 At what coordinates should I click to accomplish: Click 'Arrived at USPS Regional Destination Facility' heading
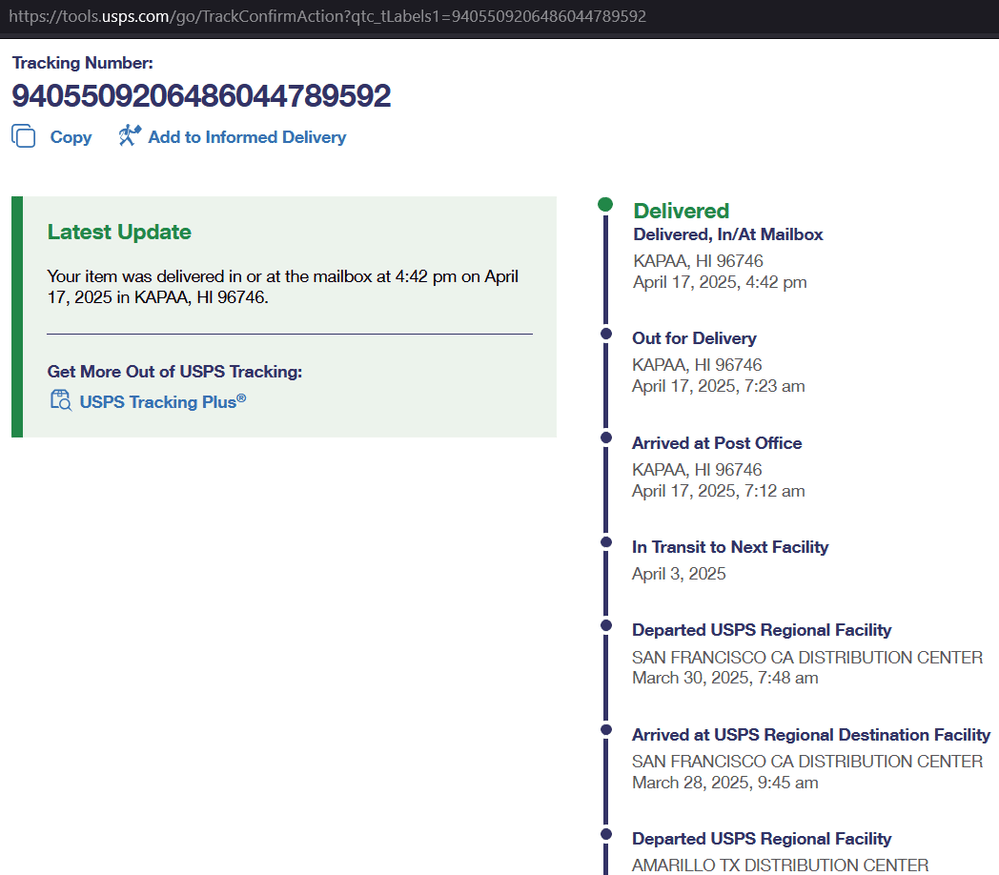click(x=811, y=735)
